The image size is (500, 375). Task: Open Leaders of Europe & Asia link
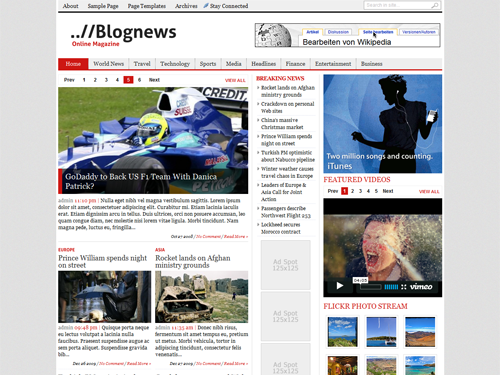[284, 192]
